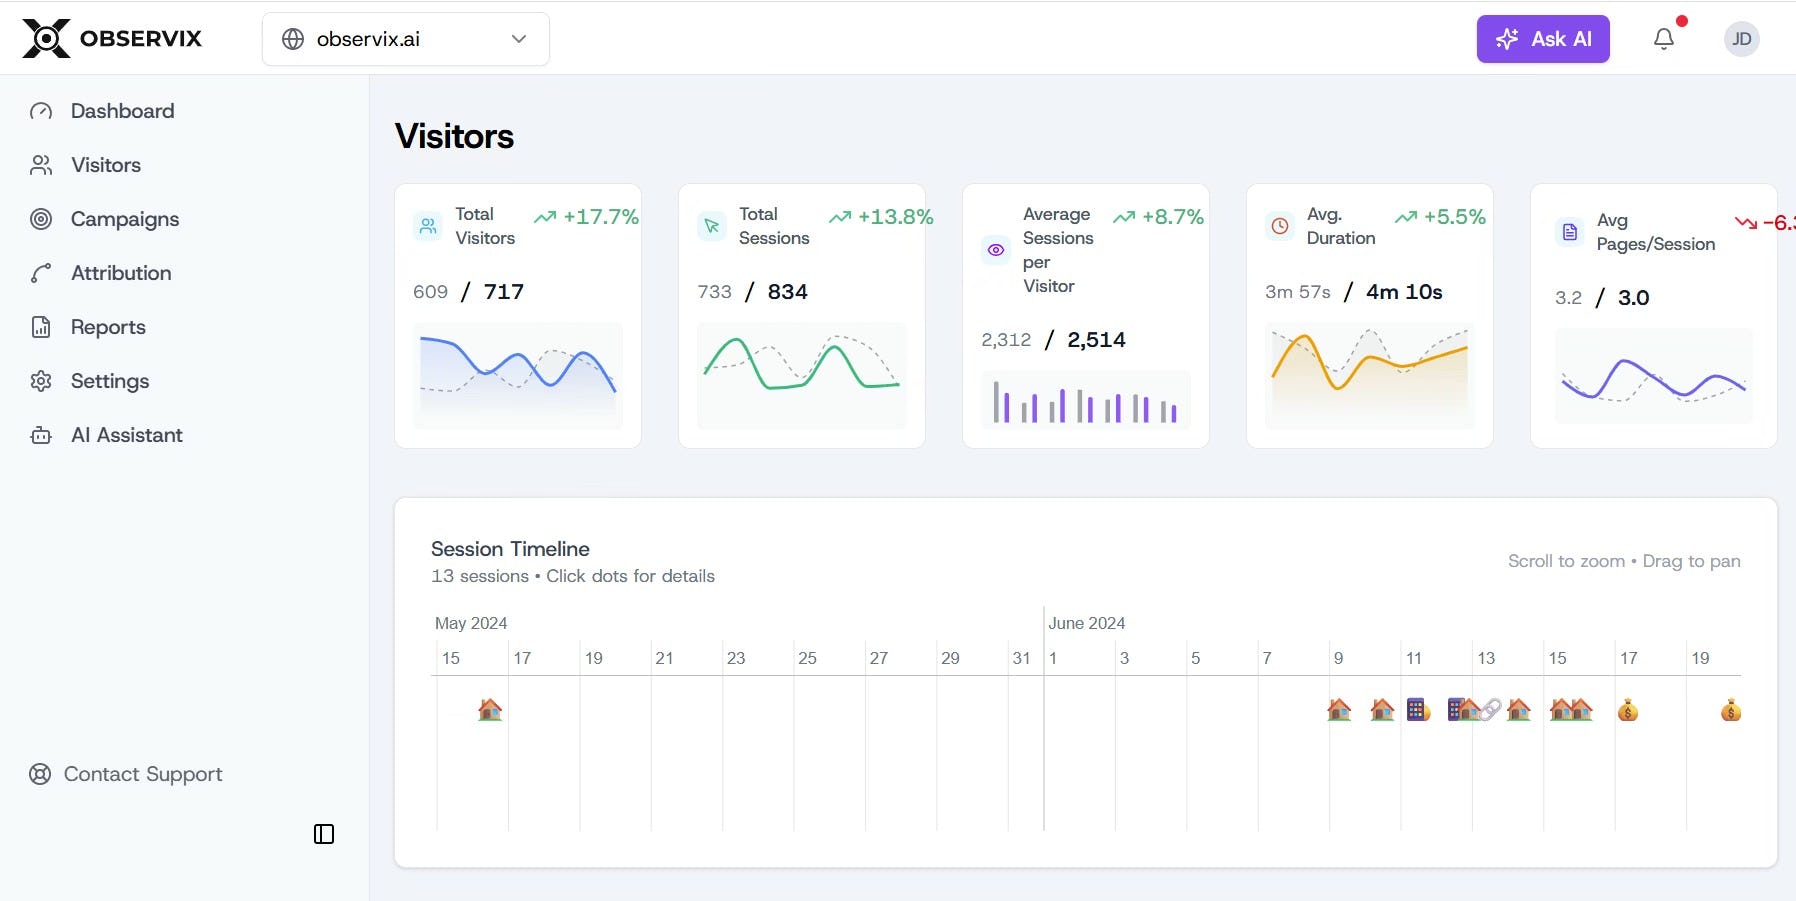Screen dimensions: 1796x901
Task: Click the Visitors people icon in sidebar
Action: coord(41,165)
